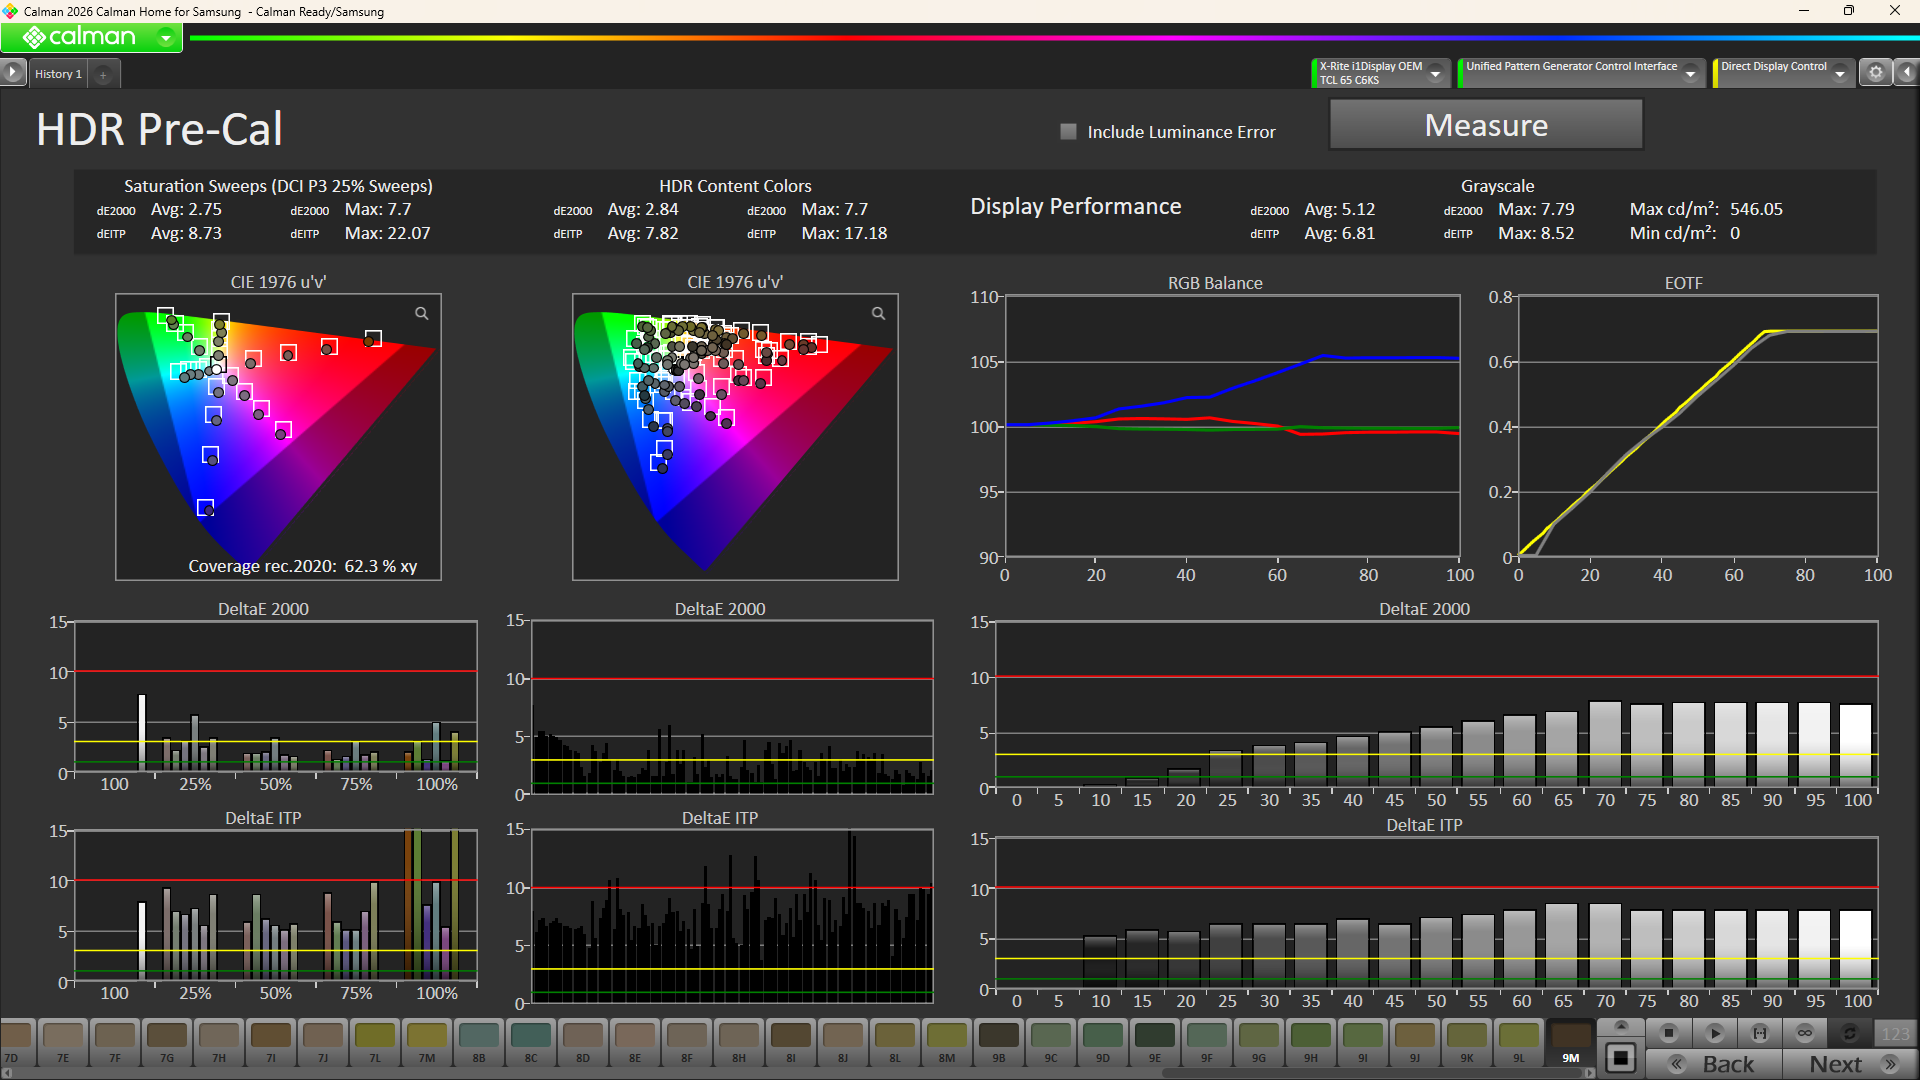Image resolution: width=1920 pixels, height=1080 pixels.
Task: Click the black square pattern window icon
Action: coord(1621,1058)
